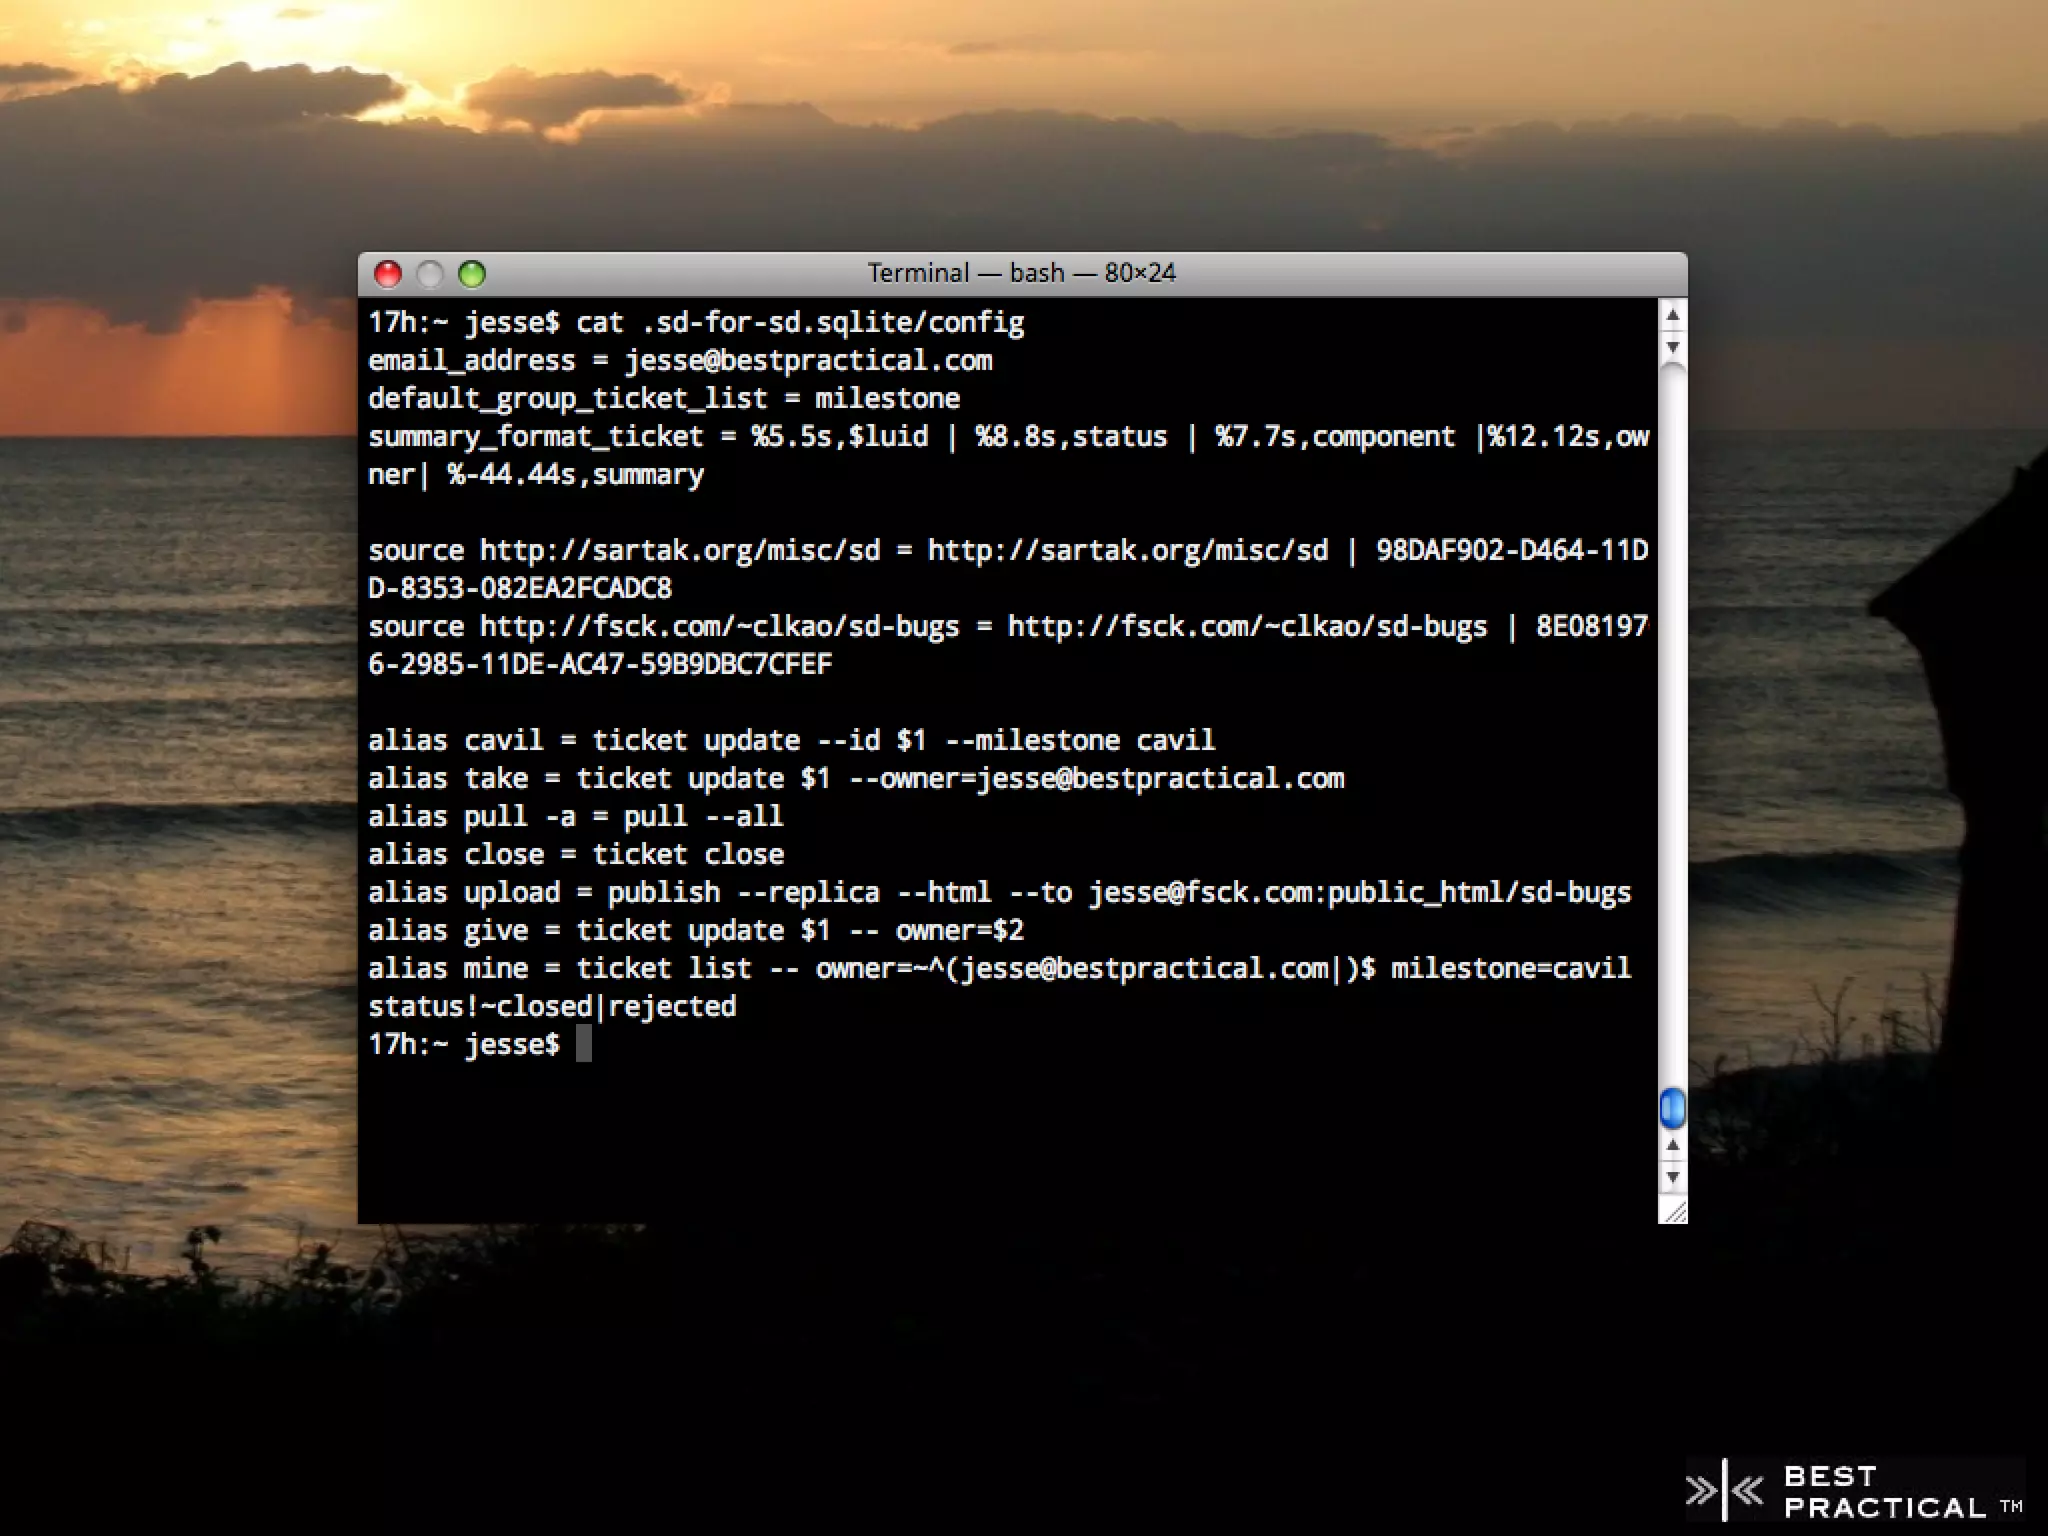The image size is (2048, 1536).
Task: Click the blue scrollbar thumb
Action: [1672, 1108]
